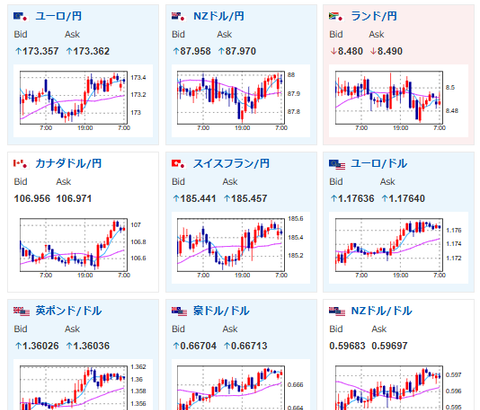Click the British Pound/Dollar flag icon
Viewport: 480px width, 410px height.
(x=22, y=312)
